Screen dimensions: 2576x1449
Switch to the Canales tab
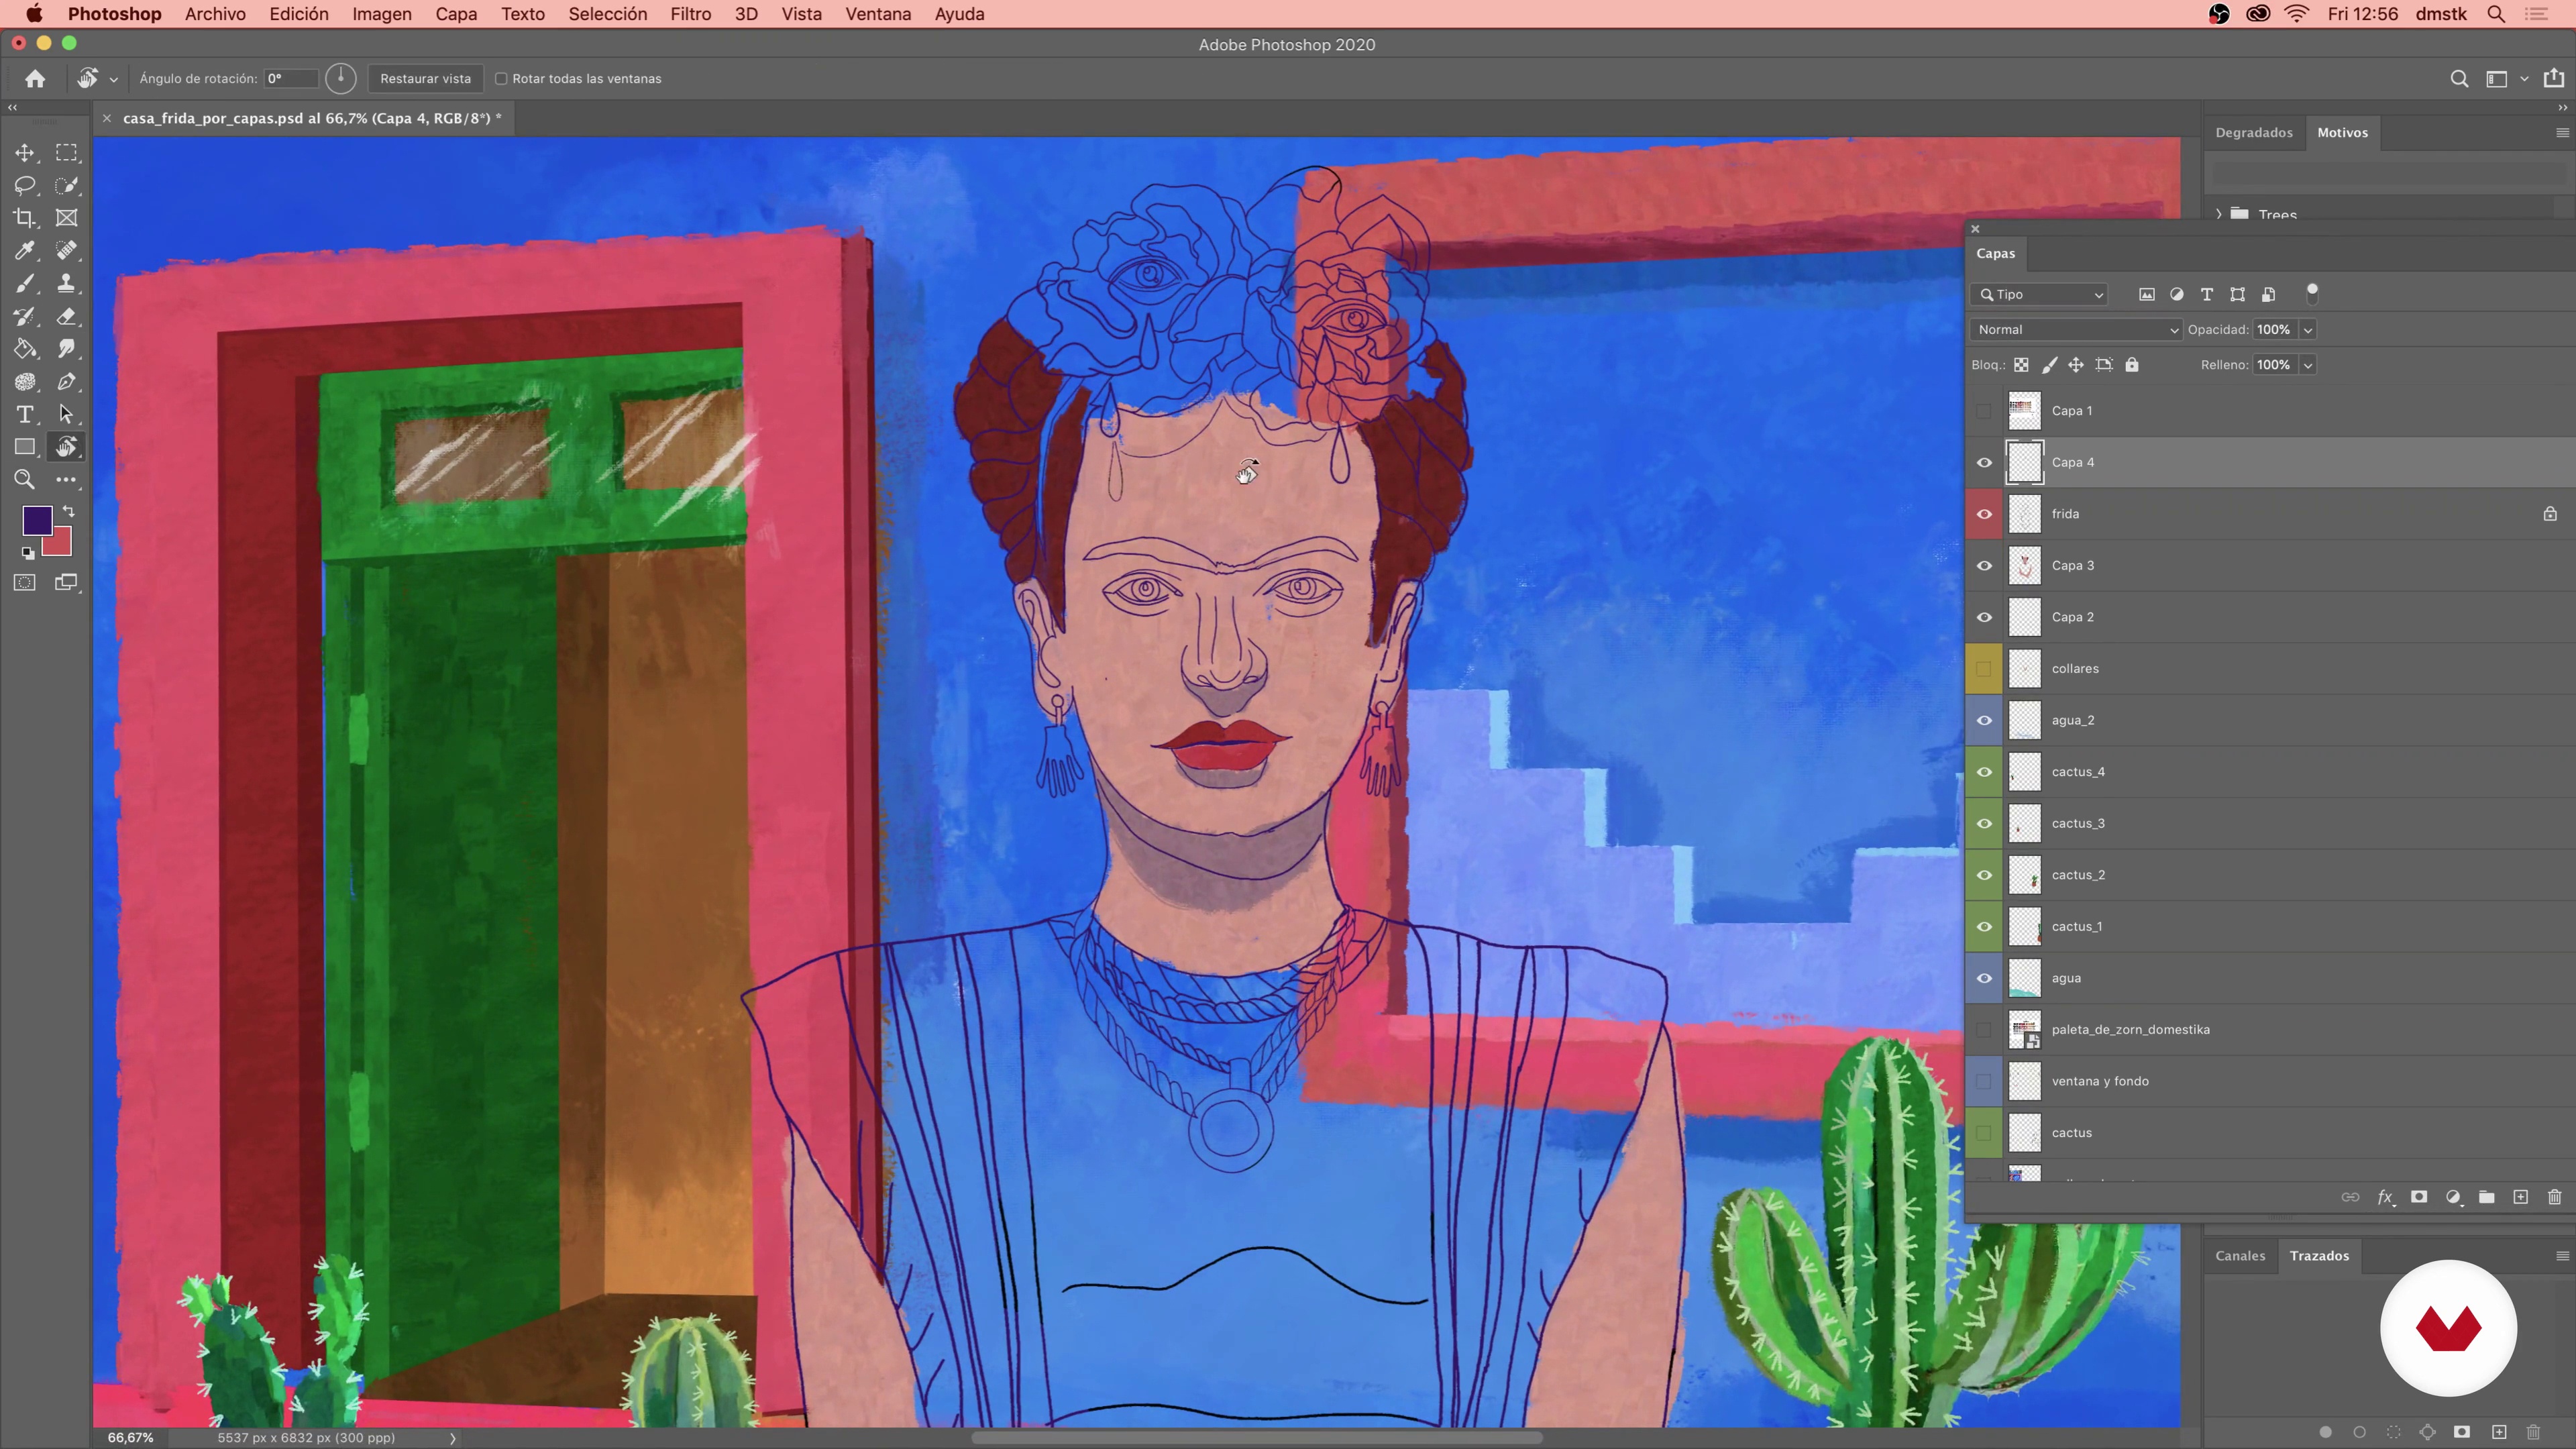2240,1256
